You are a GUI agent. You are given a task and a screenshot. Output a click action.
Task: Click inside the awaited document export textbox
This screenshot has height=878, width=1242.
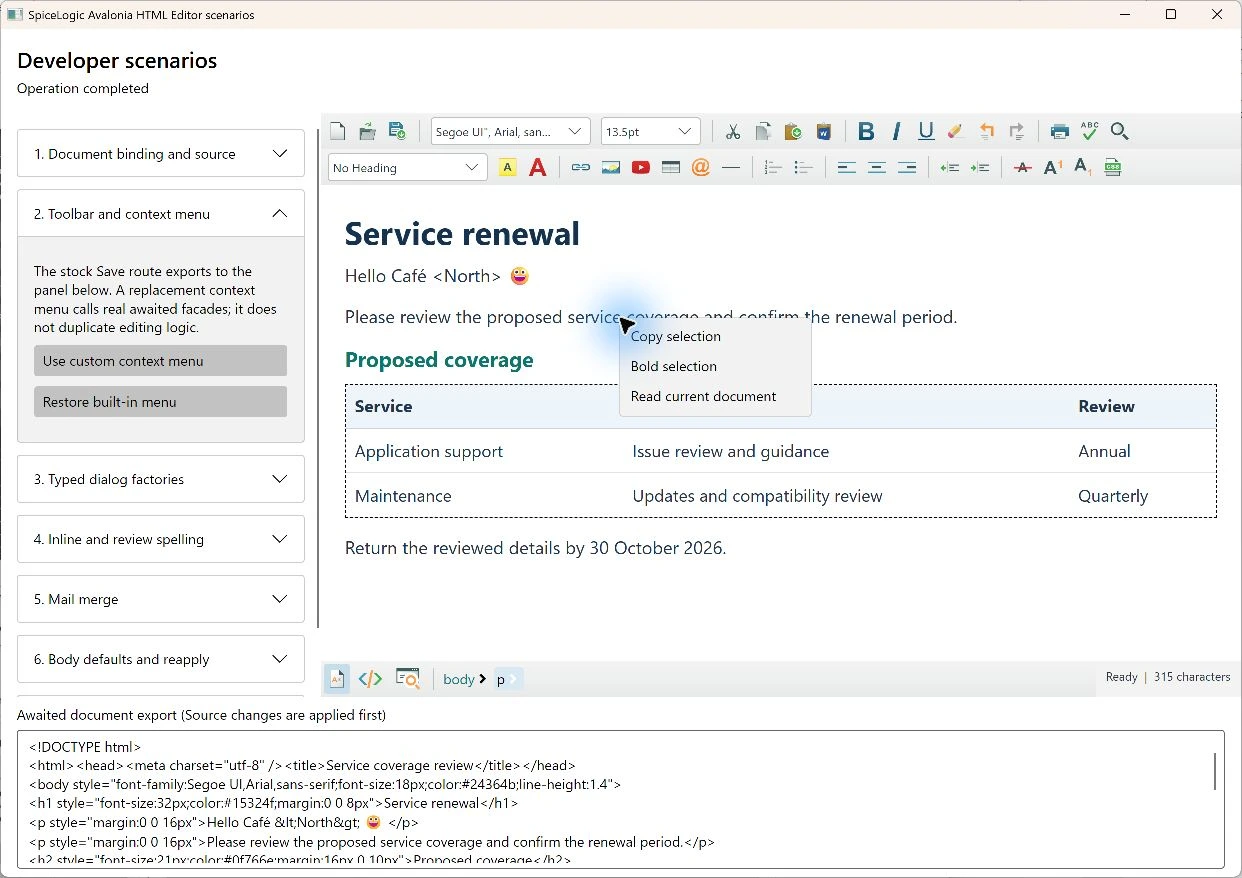(620, 799)
